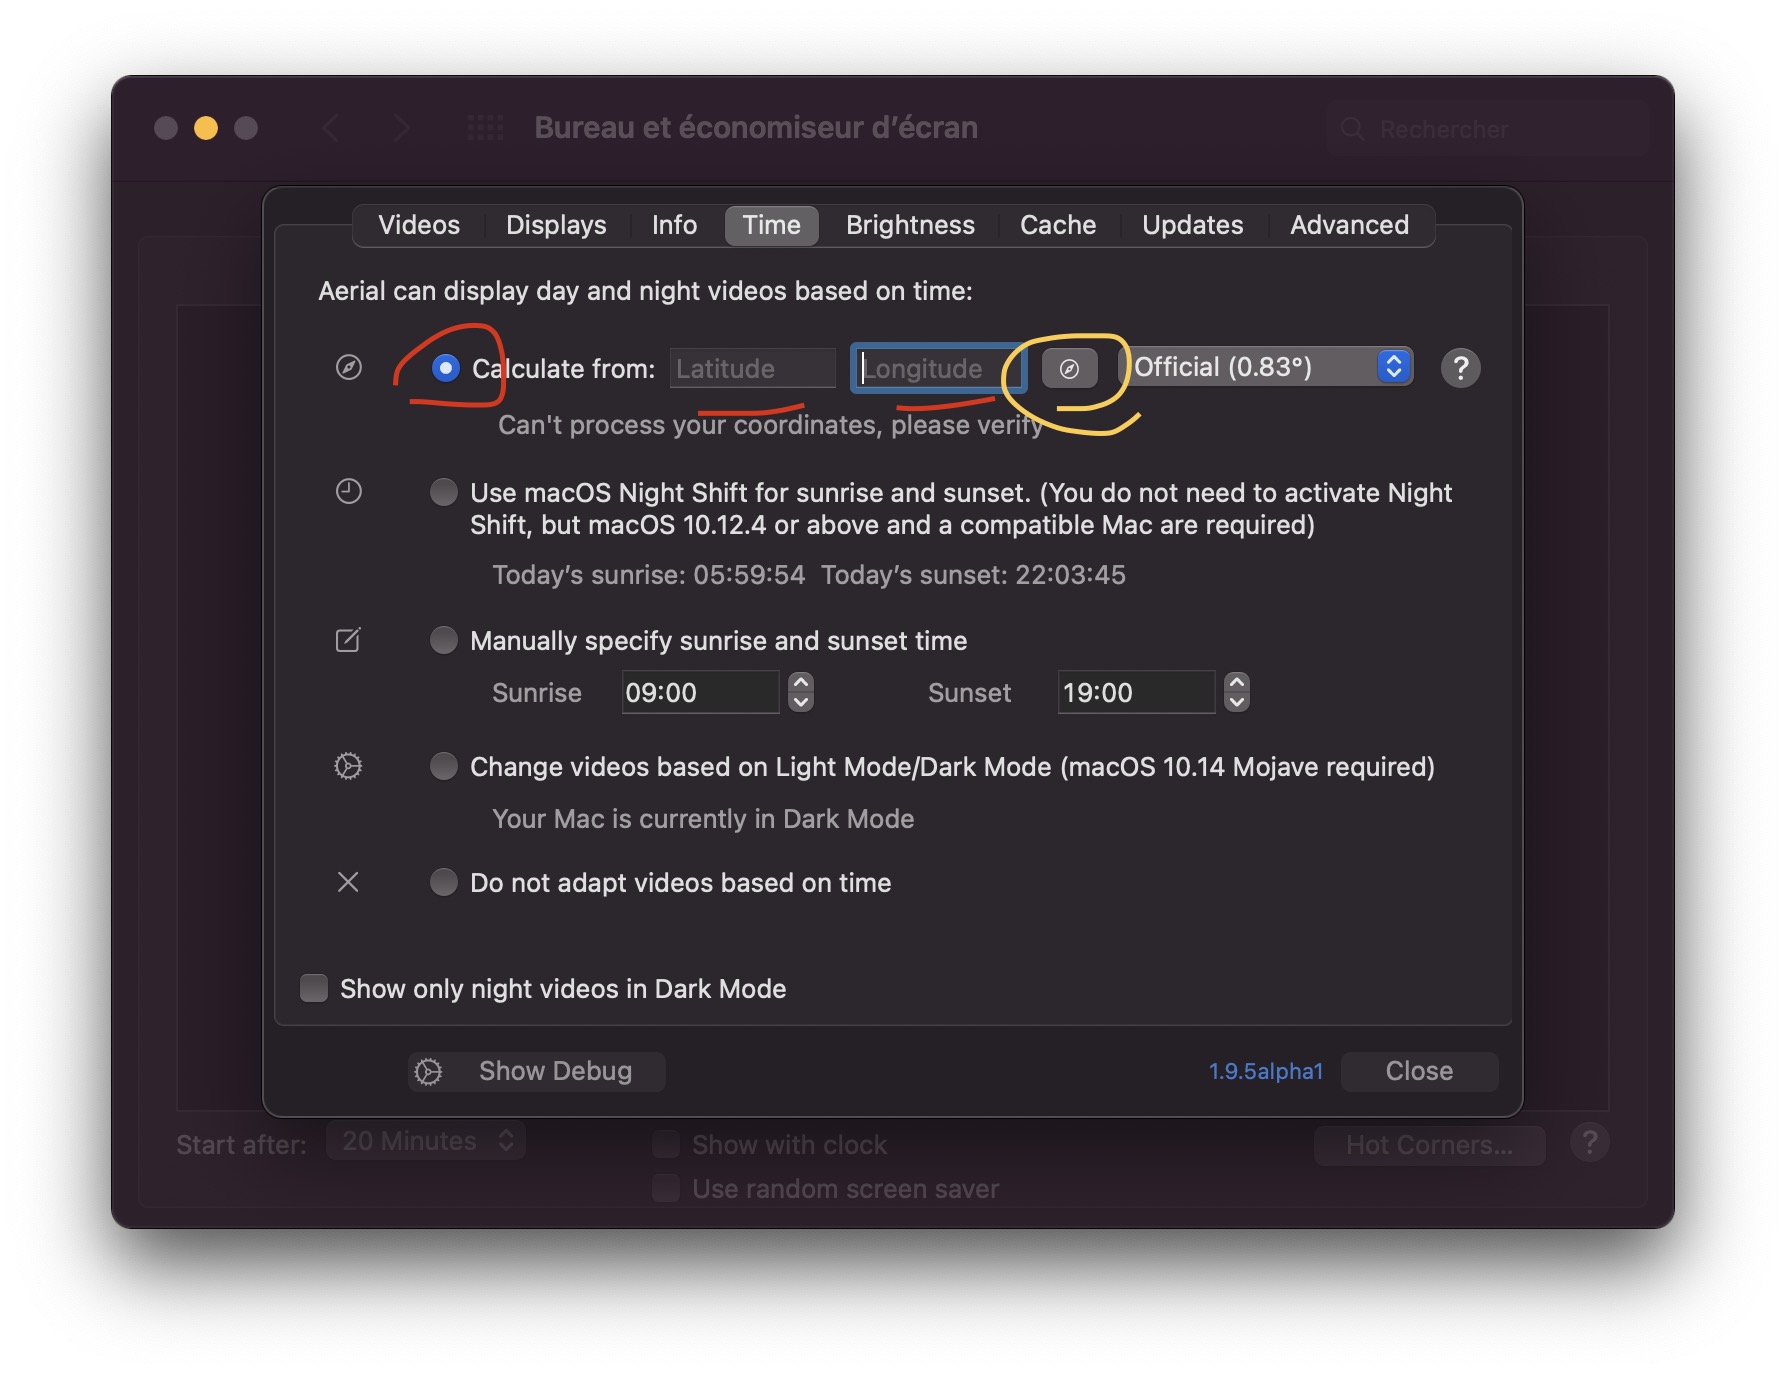
Task: Open the Official (0.83°) dropdown
Action: [1265, 367]
